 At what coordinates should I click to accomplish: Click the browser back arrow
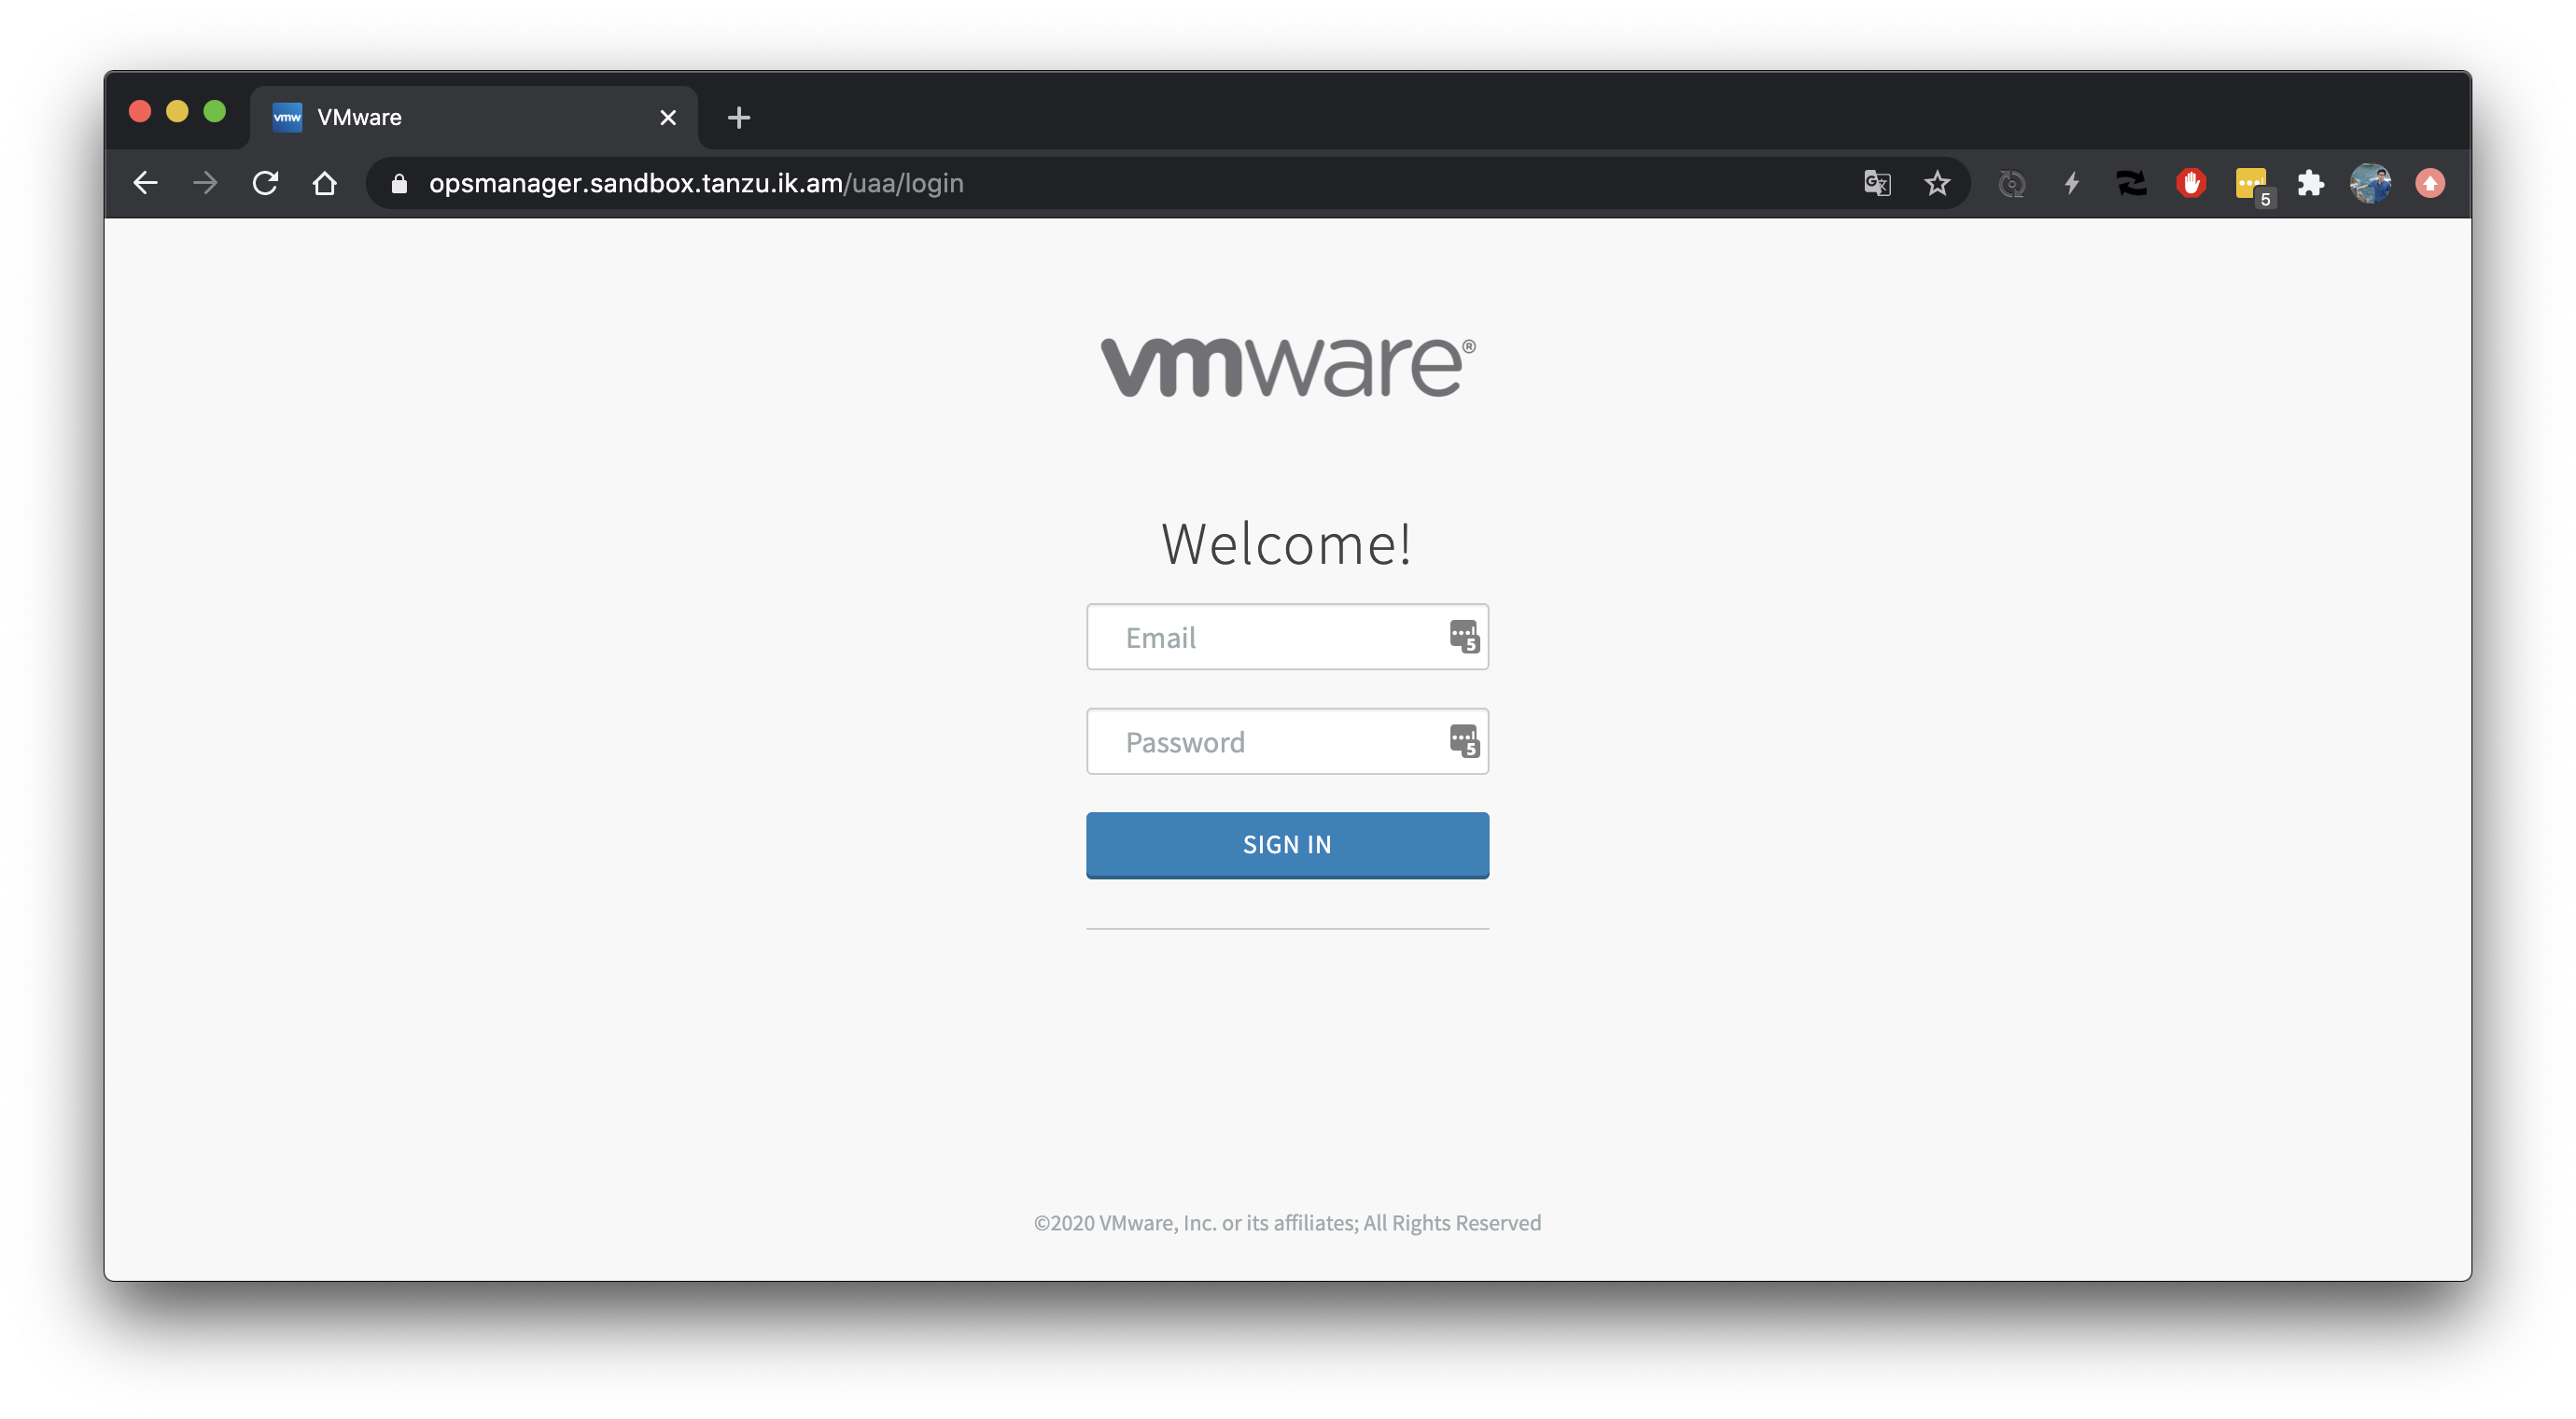point(146,183)
